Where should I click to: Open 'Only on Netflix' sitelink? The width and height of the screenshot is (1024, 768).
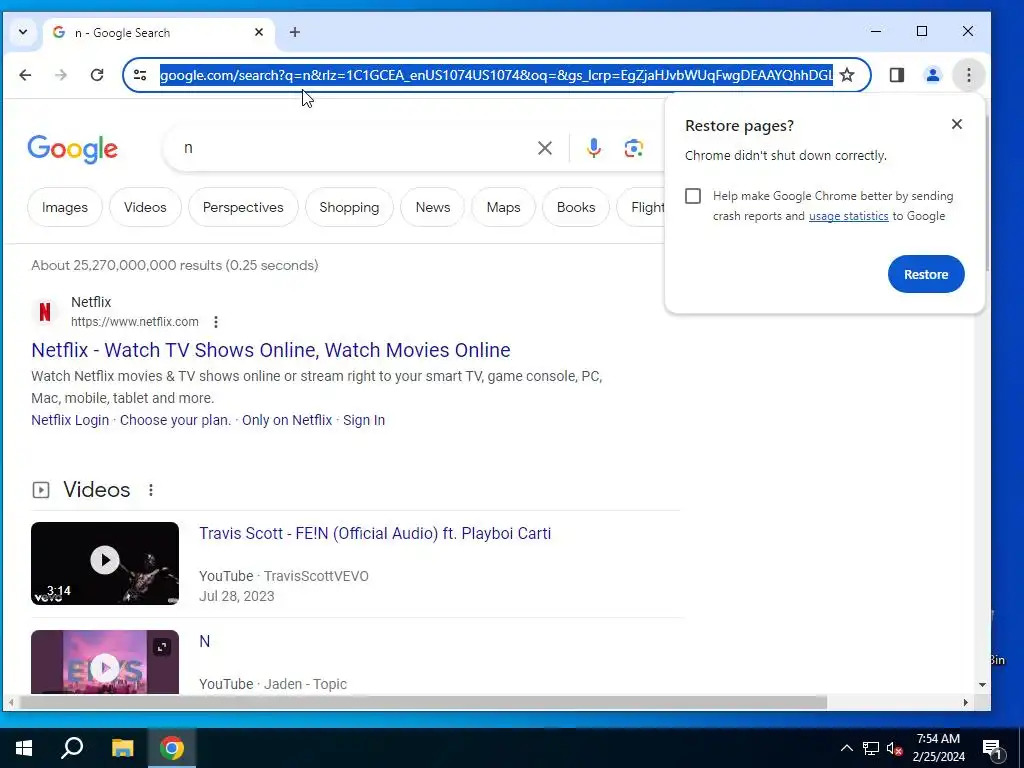coord(287,420)
